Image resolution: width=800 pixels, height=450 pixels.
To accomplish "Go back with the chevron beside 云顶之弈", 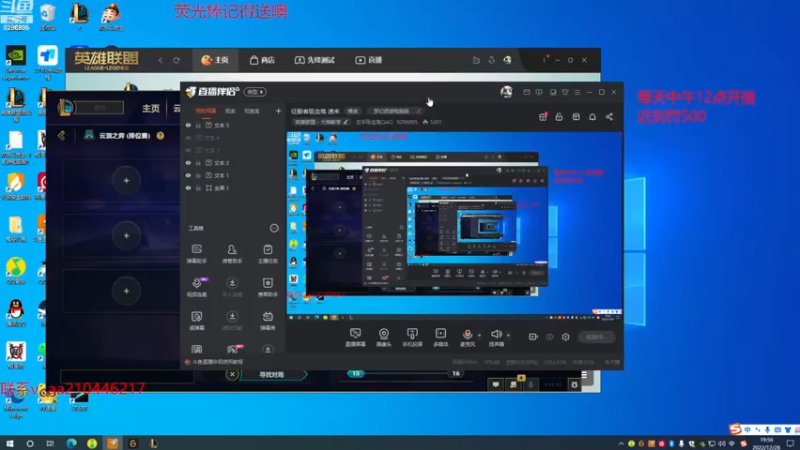I will click(x=62, y=136).
